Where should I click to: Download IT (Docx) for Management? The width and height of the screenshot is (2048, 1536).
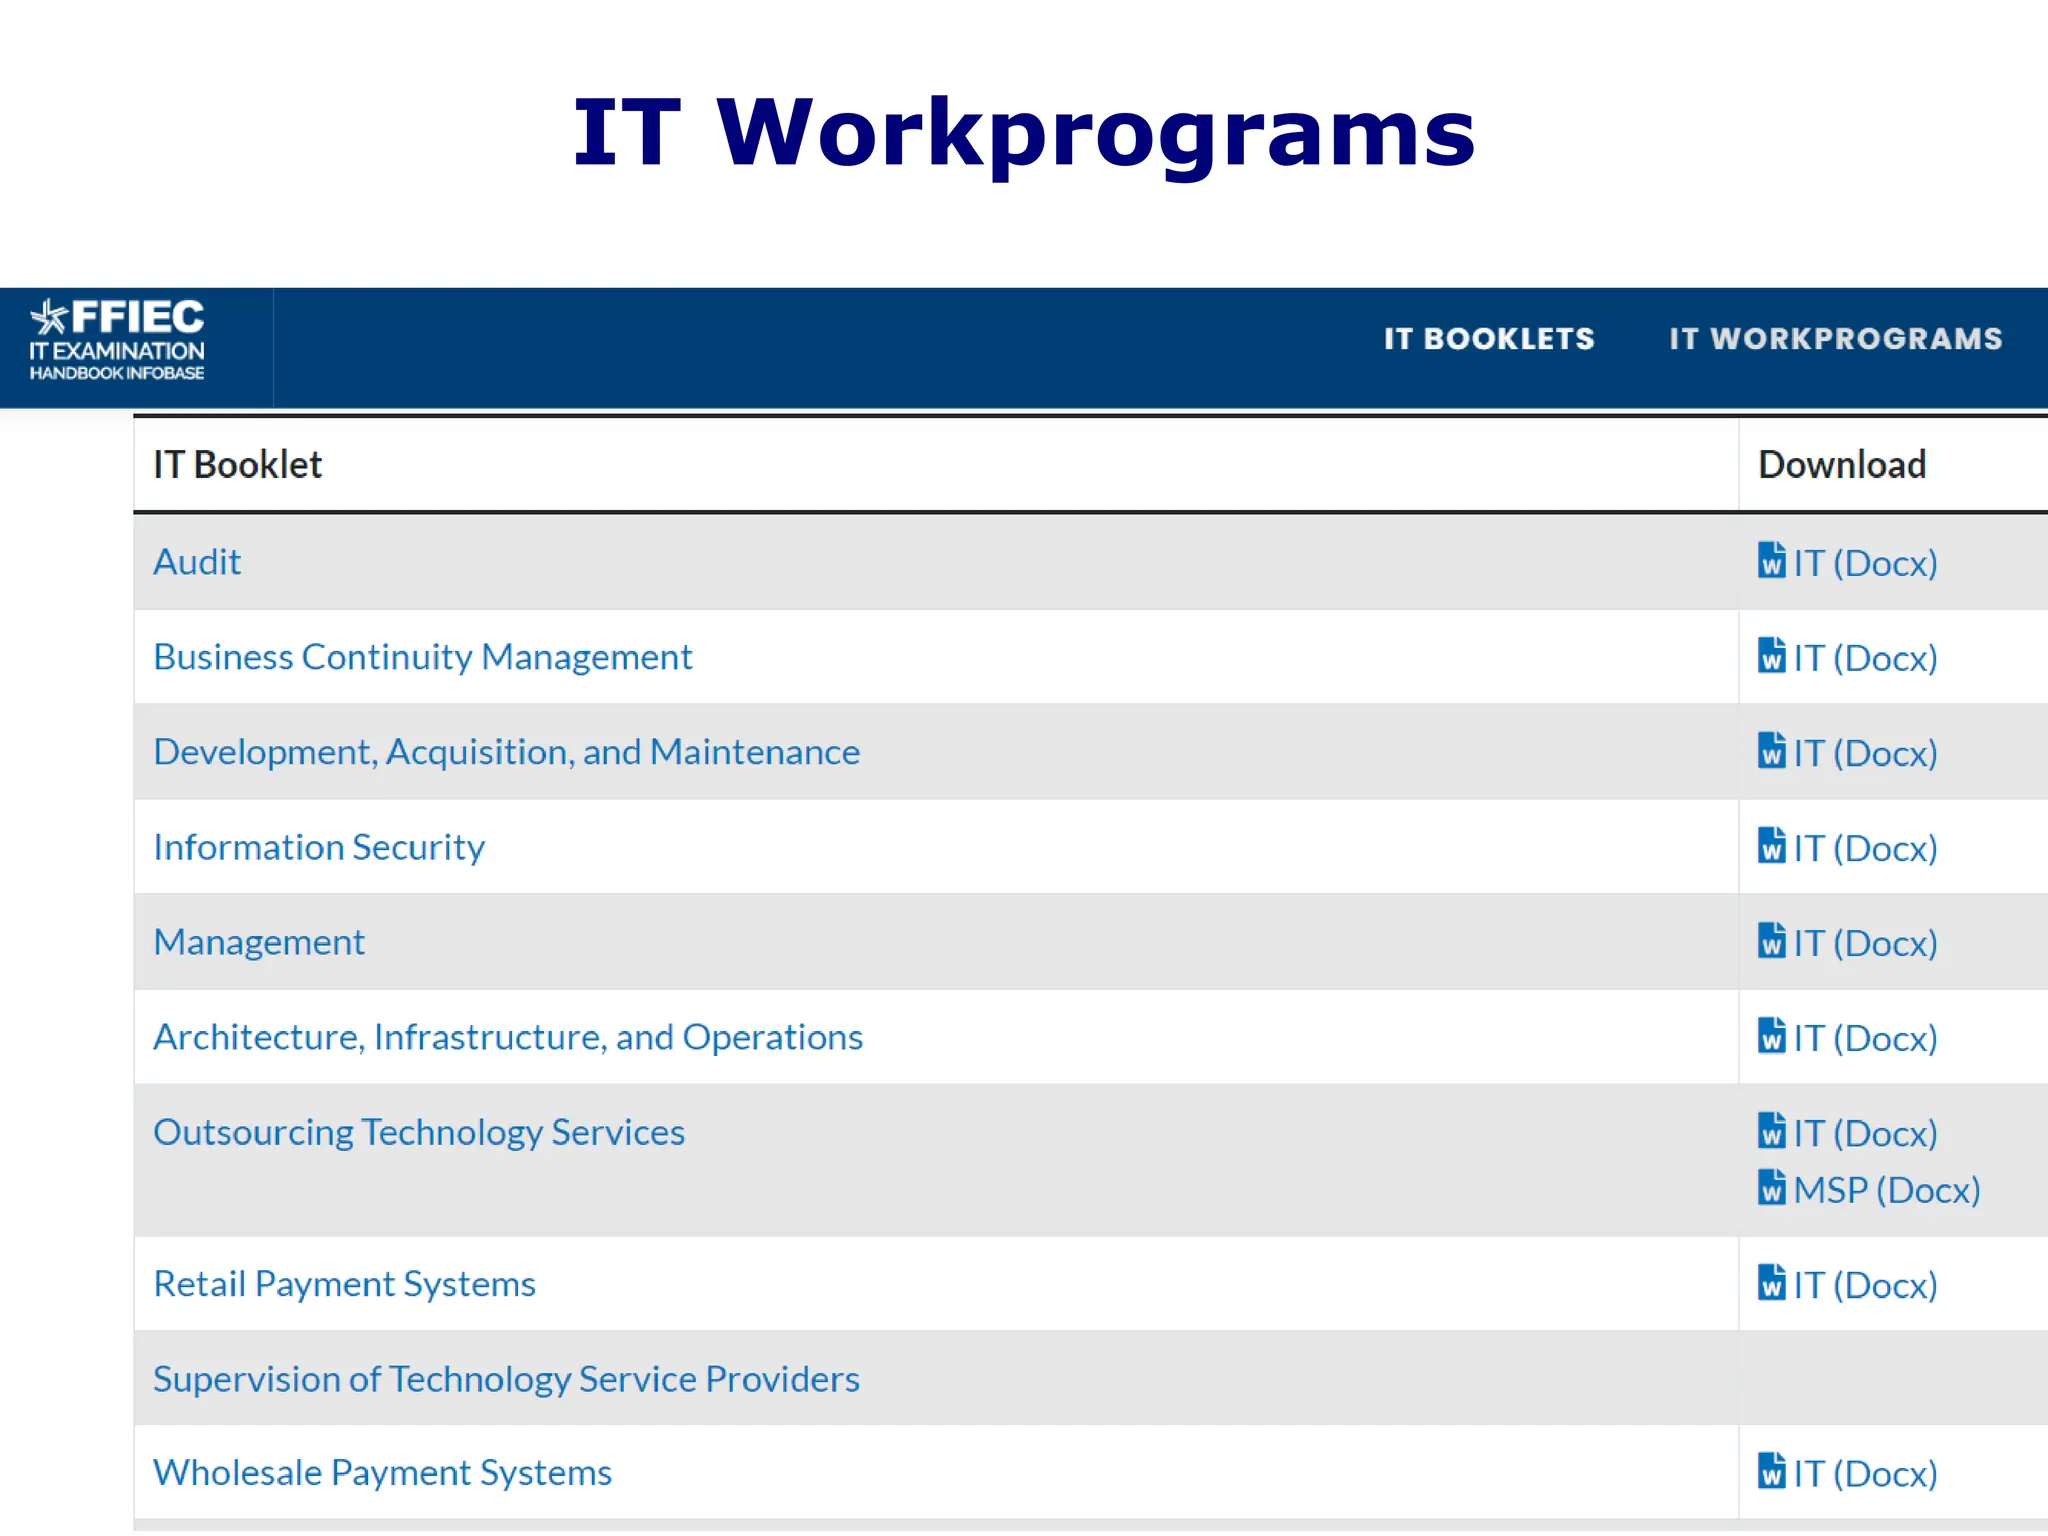tap(1865, 943)
